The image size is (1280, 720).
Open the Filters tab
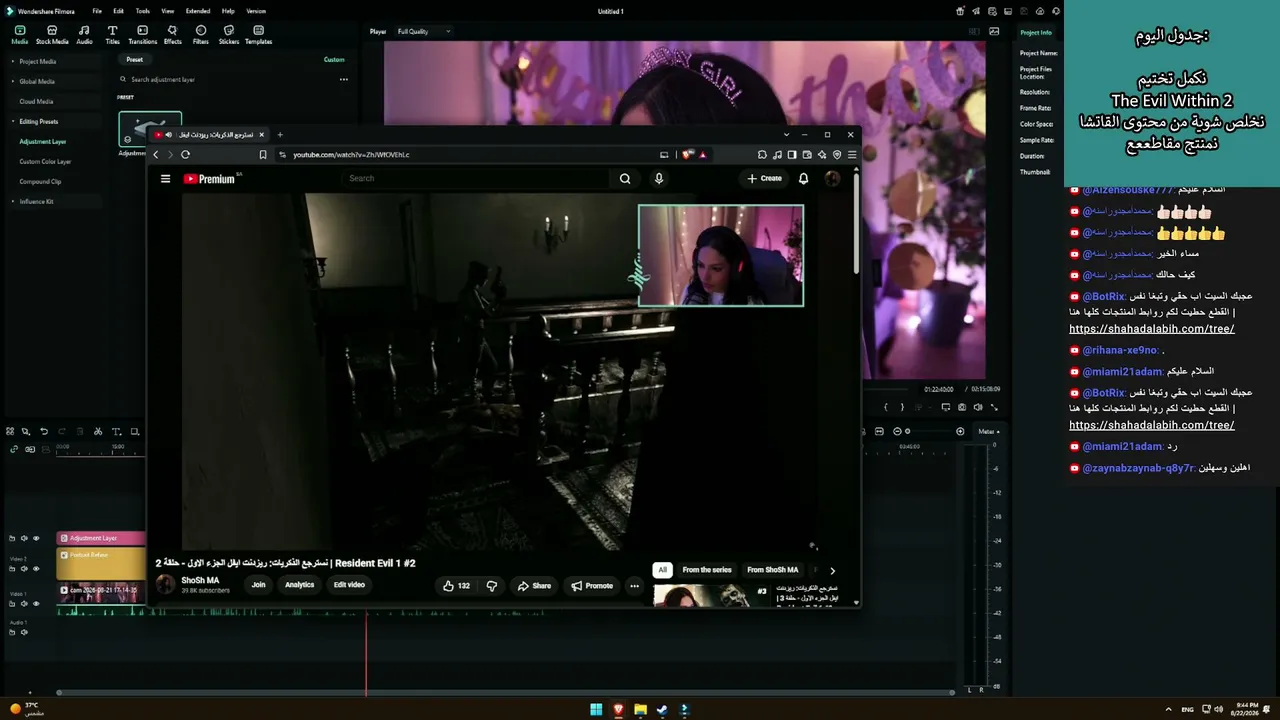pos(201,35)
